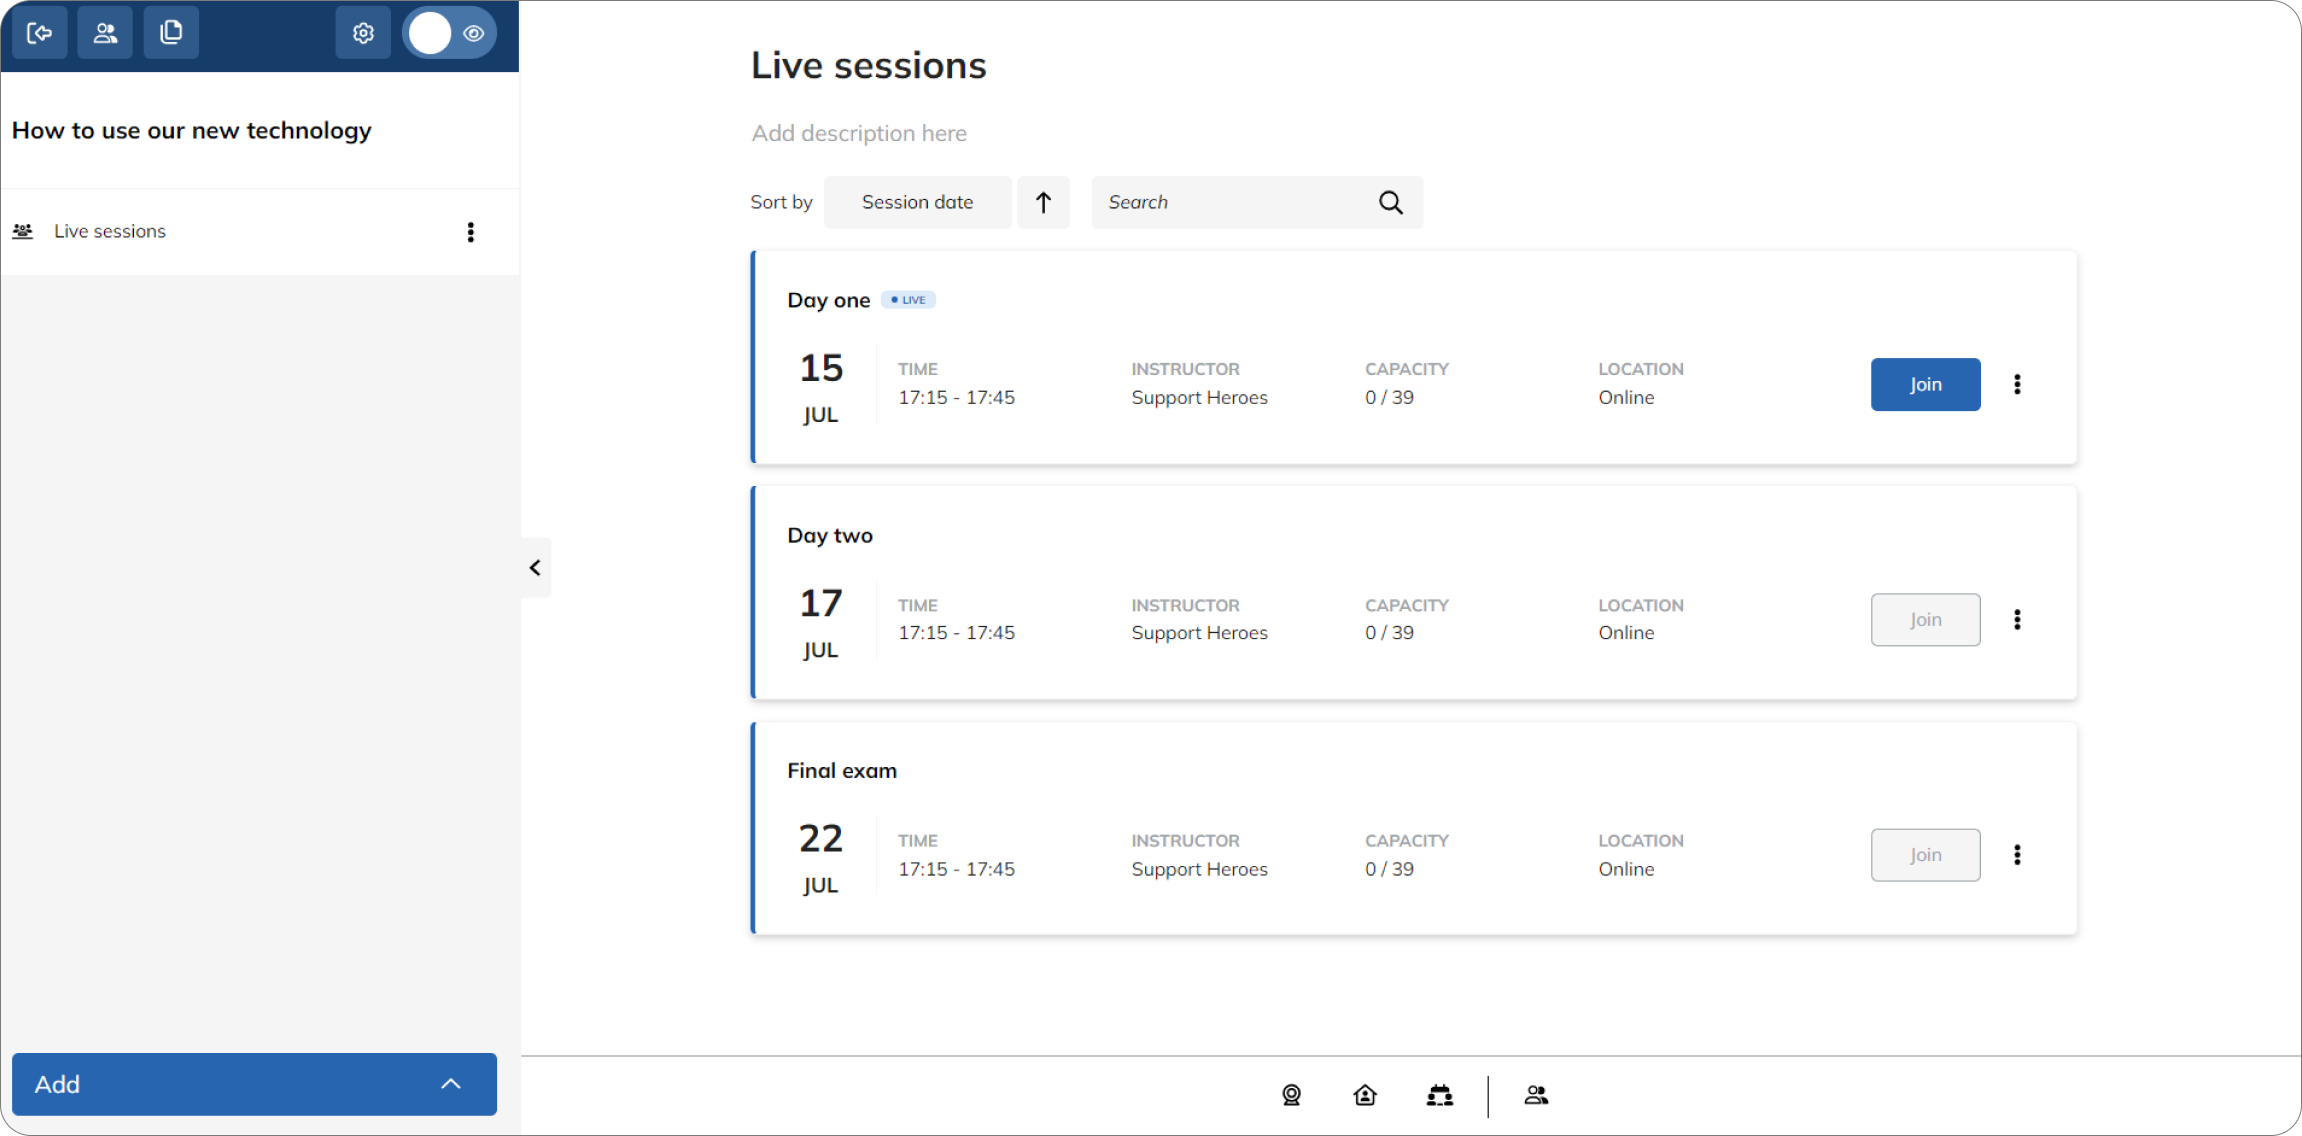Enable preview mode with the eye icon
2302x1136 pixels.
tap(475, 33)
